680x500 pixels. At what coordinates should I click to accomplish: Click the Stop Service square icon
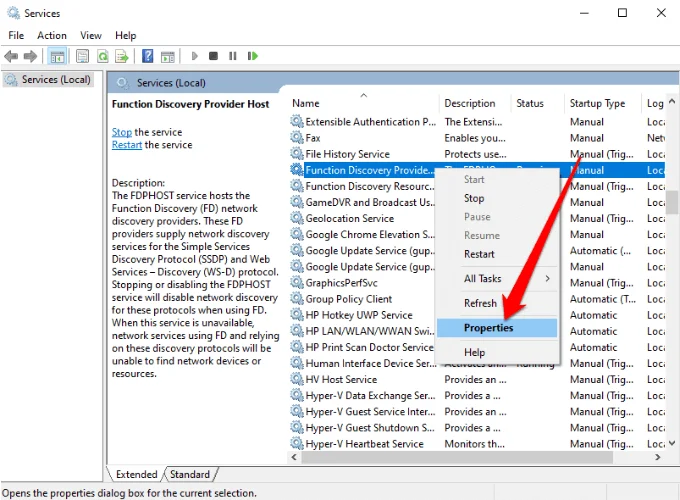pyautogui.click(x=213, y=56)
